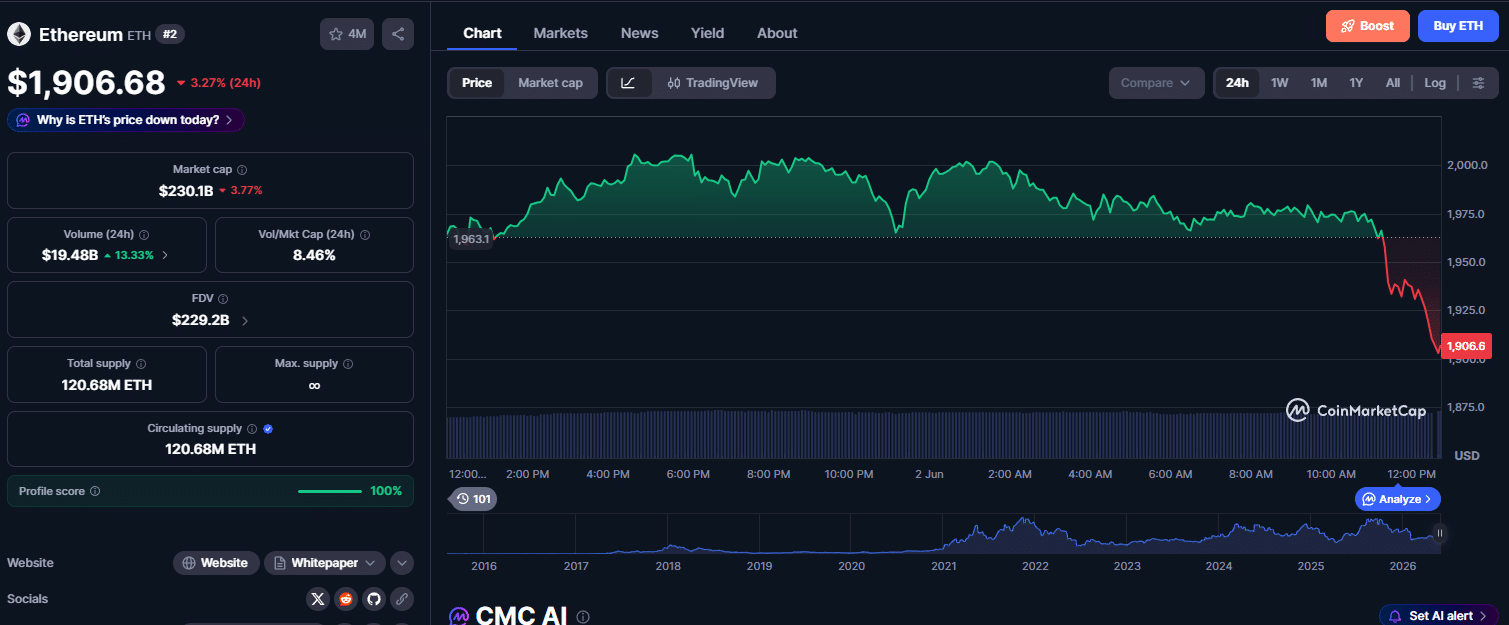Open the Chart tab

click(482, 33)
